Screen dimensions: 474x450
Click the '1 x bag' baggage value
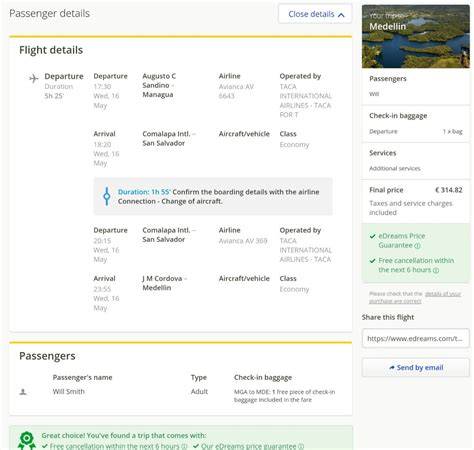[x=453, y=131]
